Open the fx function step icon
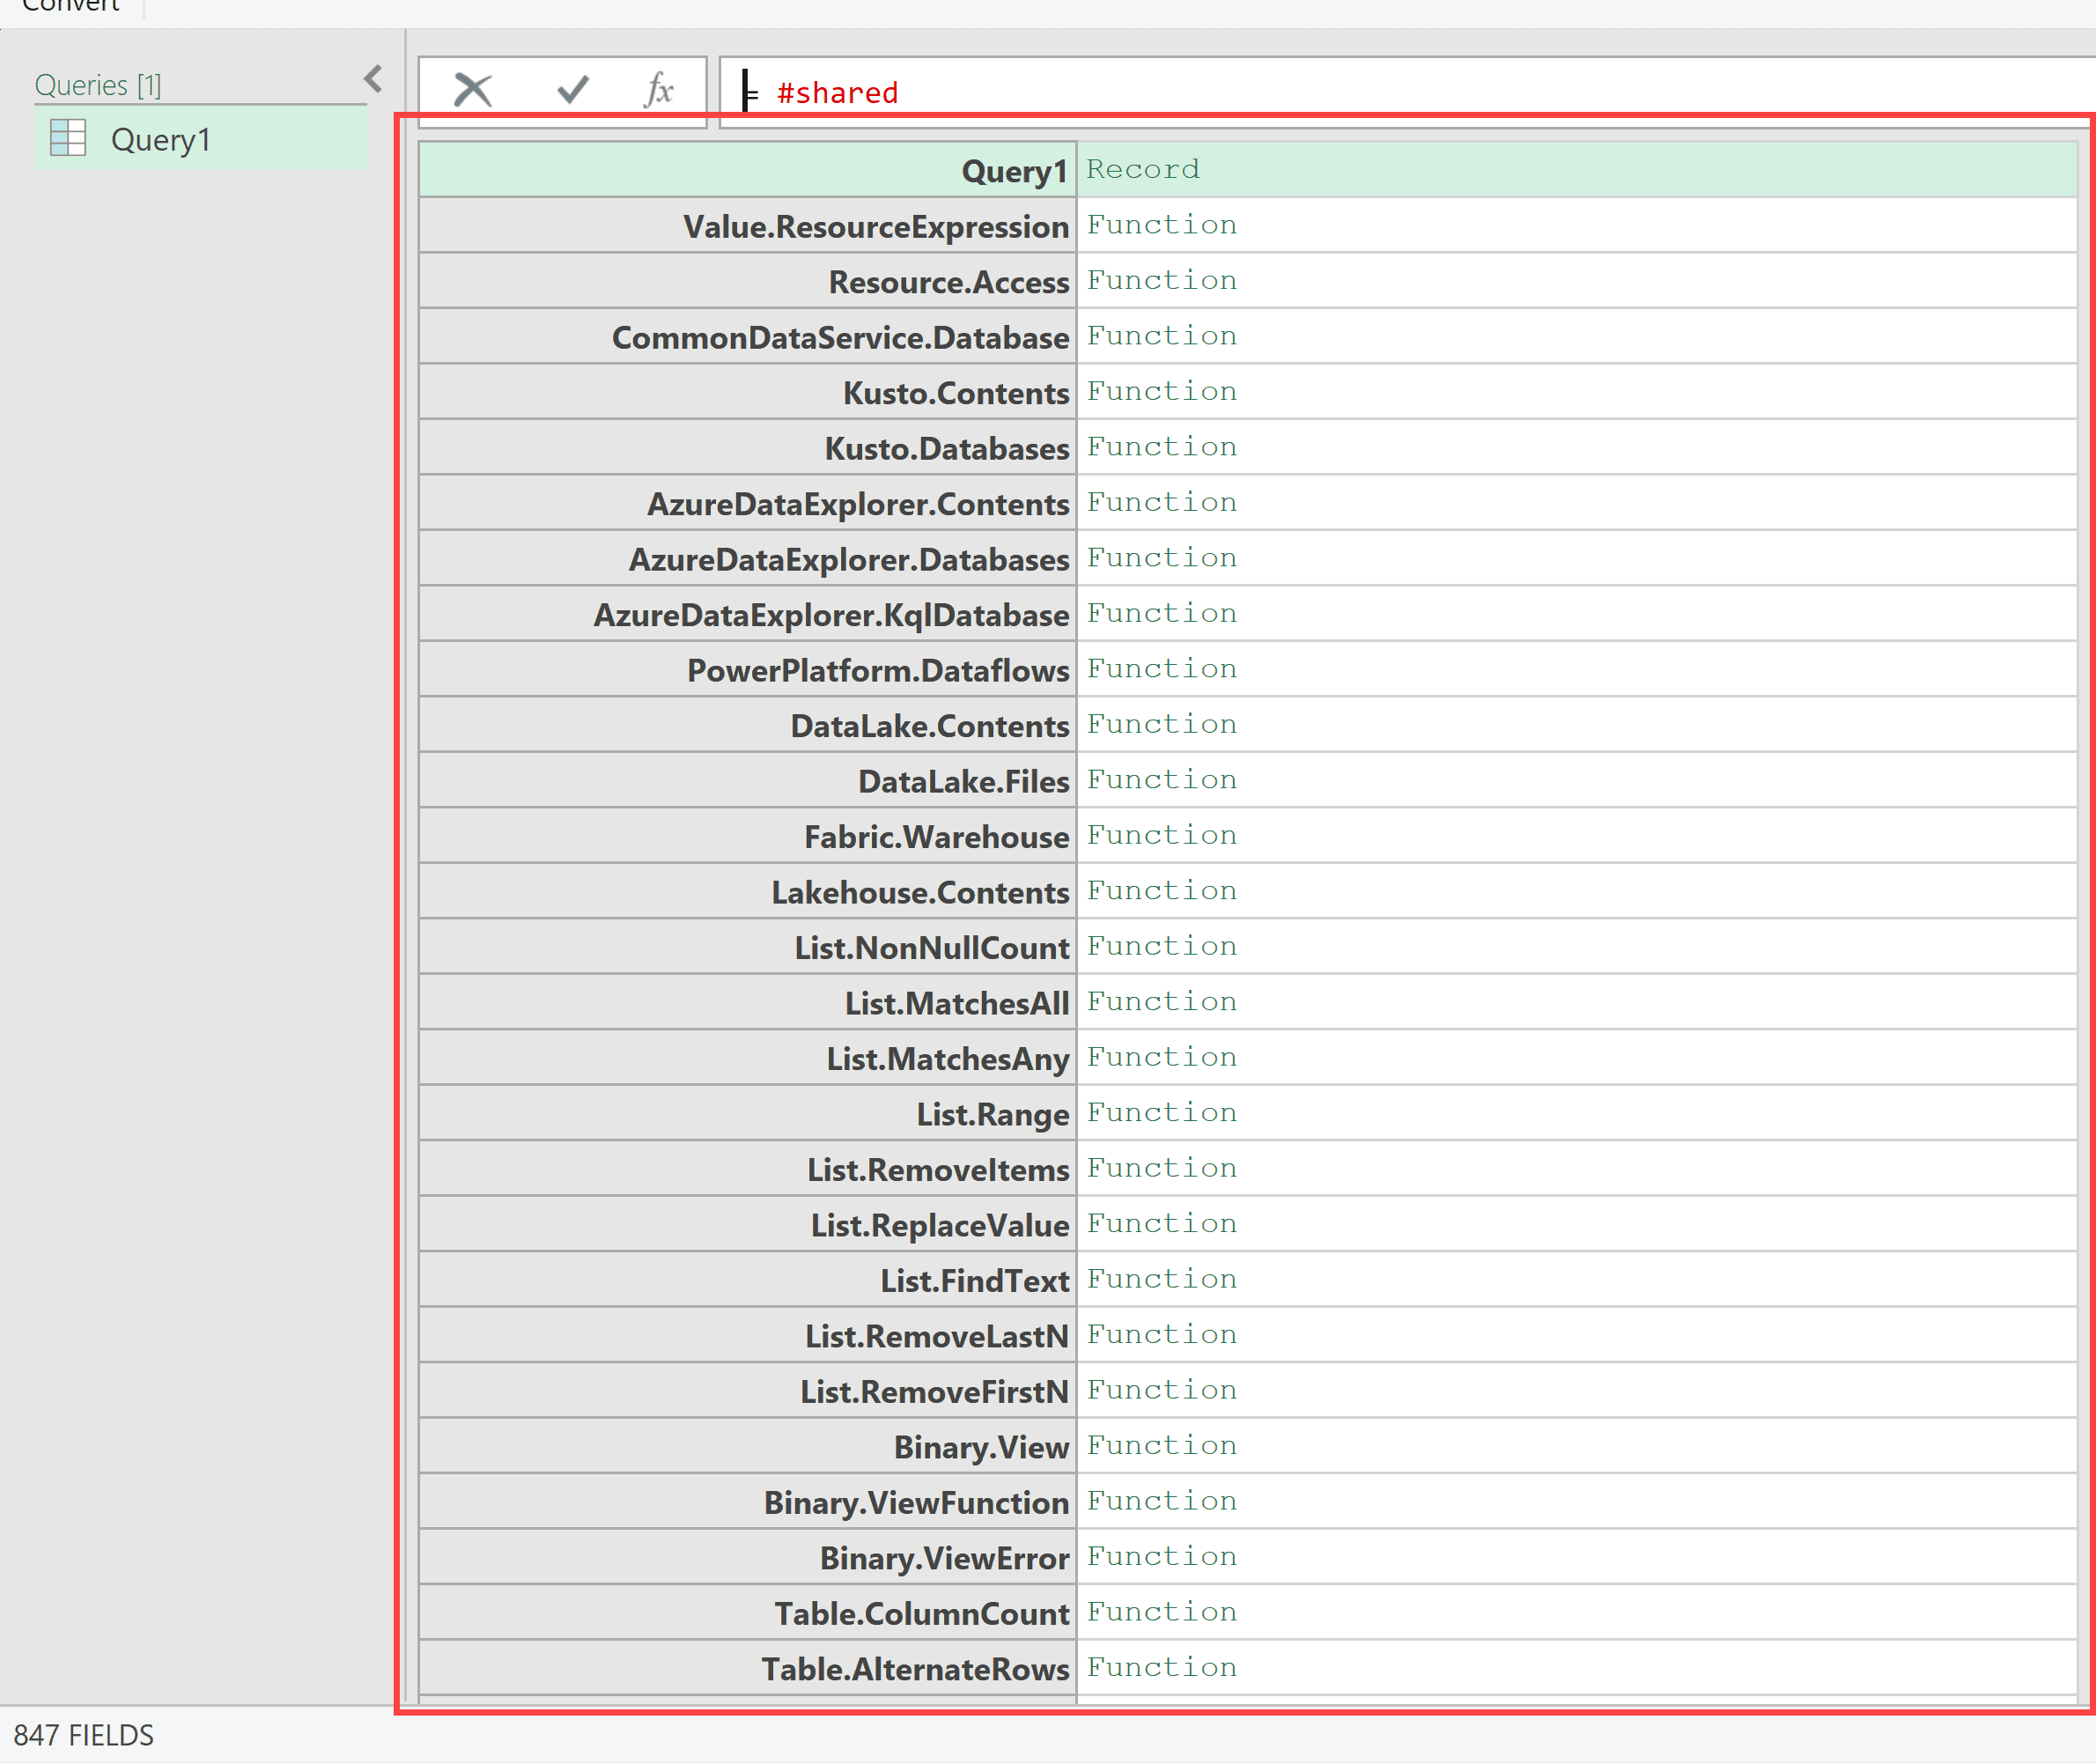The width and height of the screenshot is (2096, 1764). coord(659,90)
